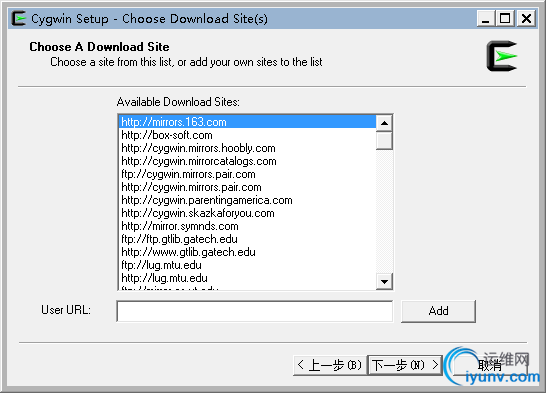Select http://cygwin.mirrors.pair.com site
This screenshot has width=546, height=393.
(x=247, y=187)
